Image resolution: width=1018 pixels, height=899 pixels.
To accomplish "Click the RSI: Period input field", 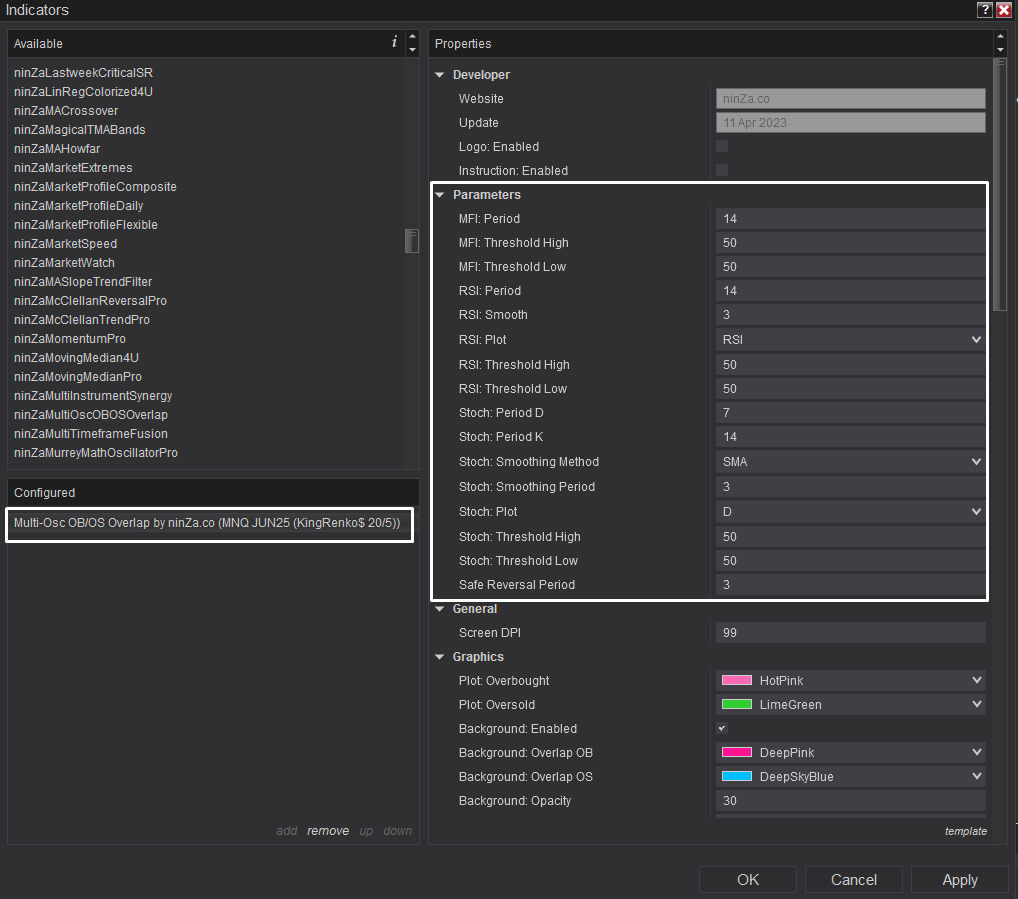I will pyautogui.click(x=850, y=291).
